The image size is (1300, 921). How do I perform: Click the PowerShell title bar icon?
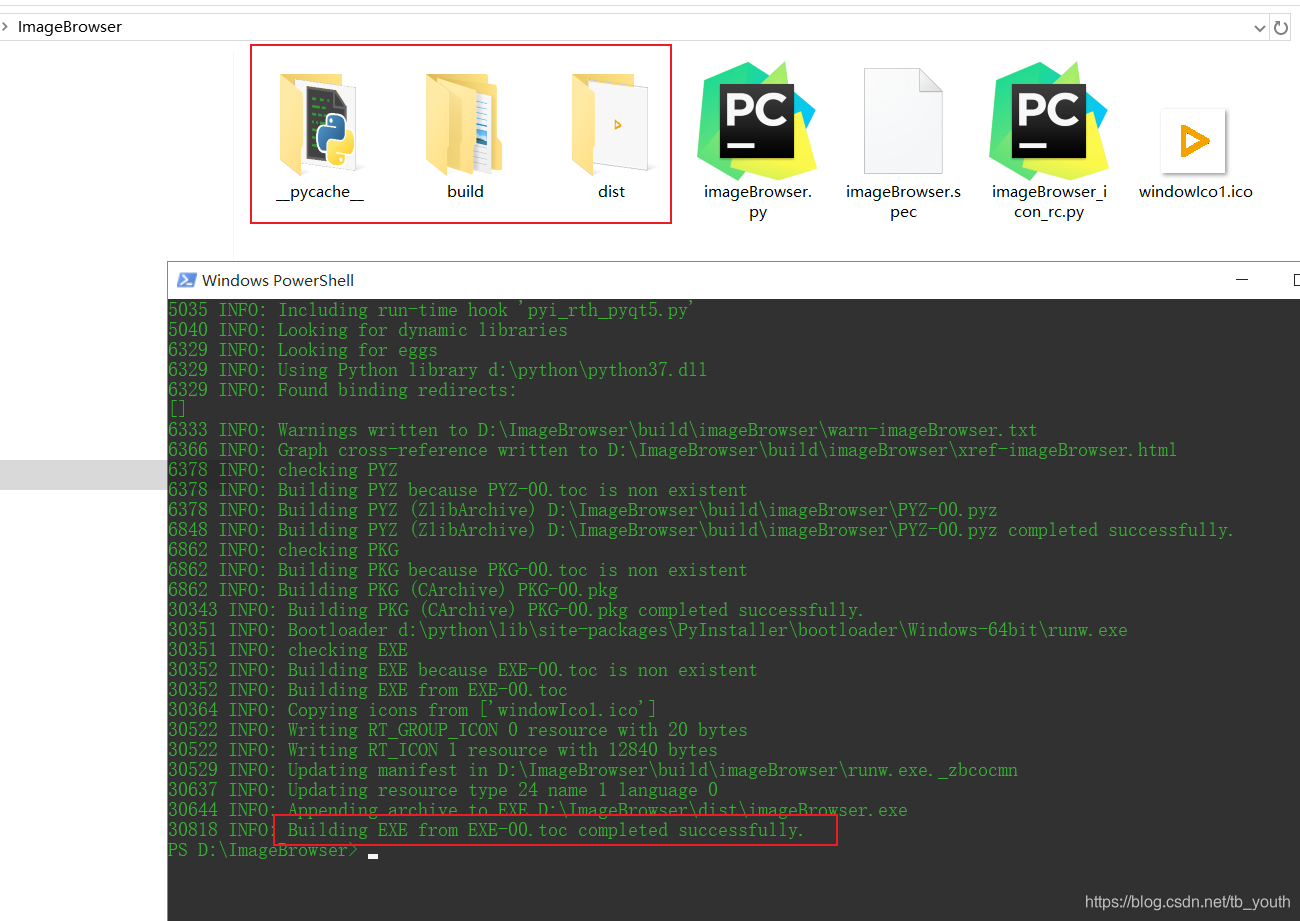[186, 280]
